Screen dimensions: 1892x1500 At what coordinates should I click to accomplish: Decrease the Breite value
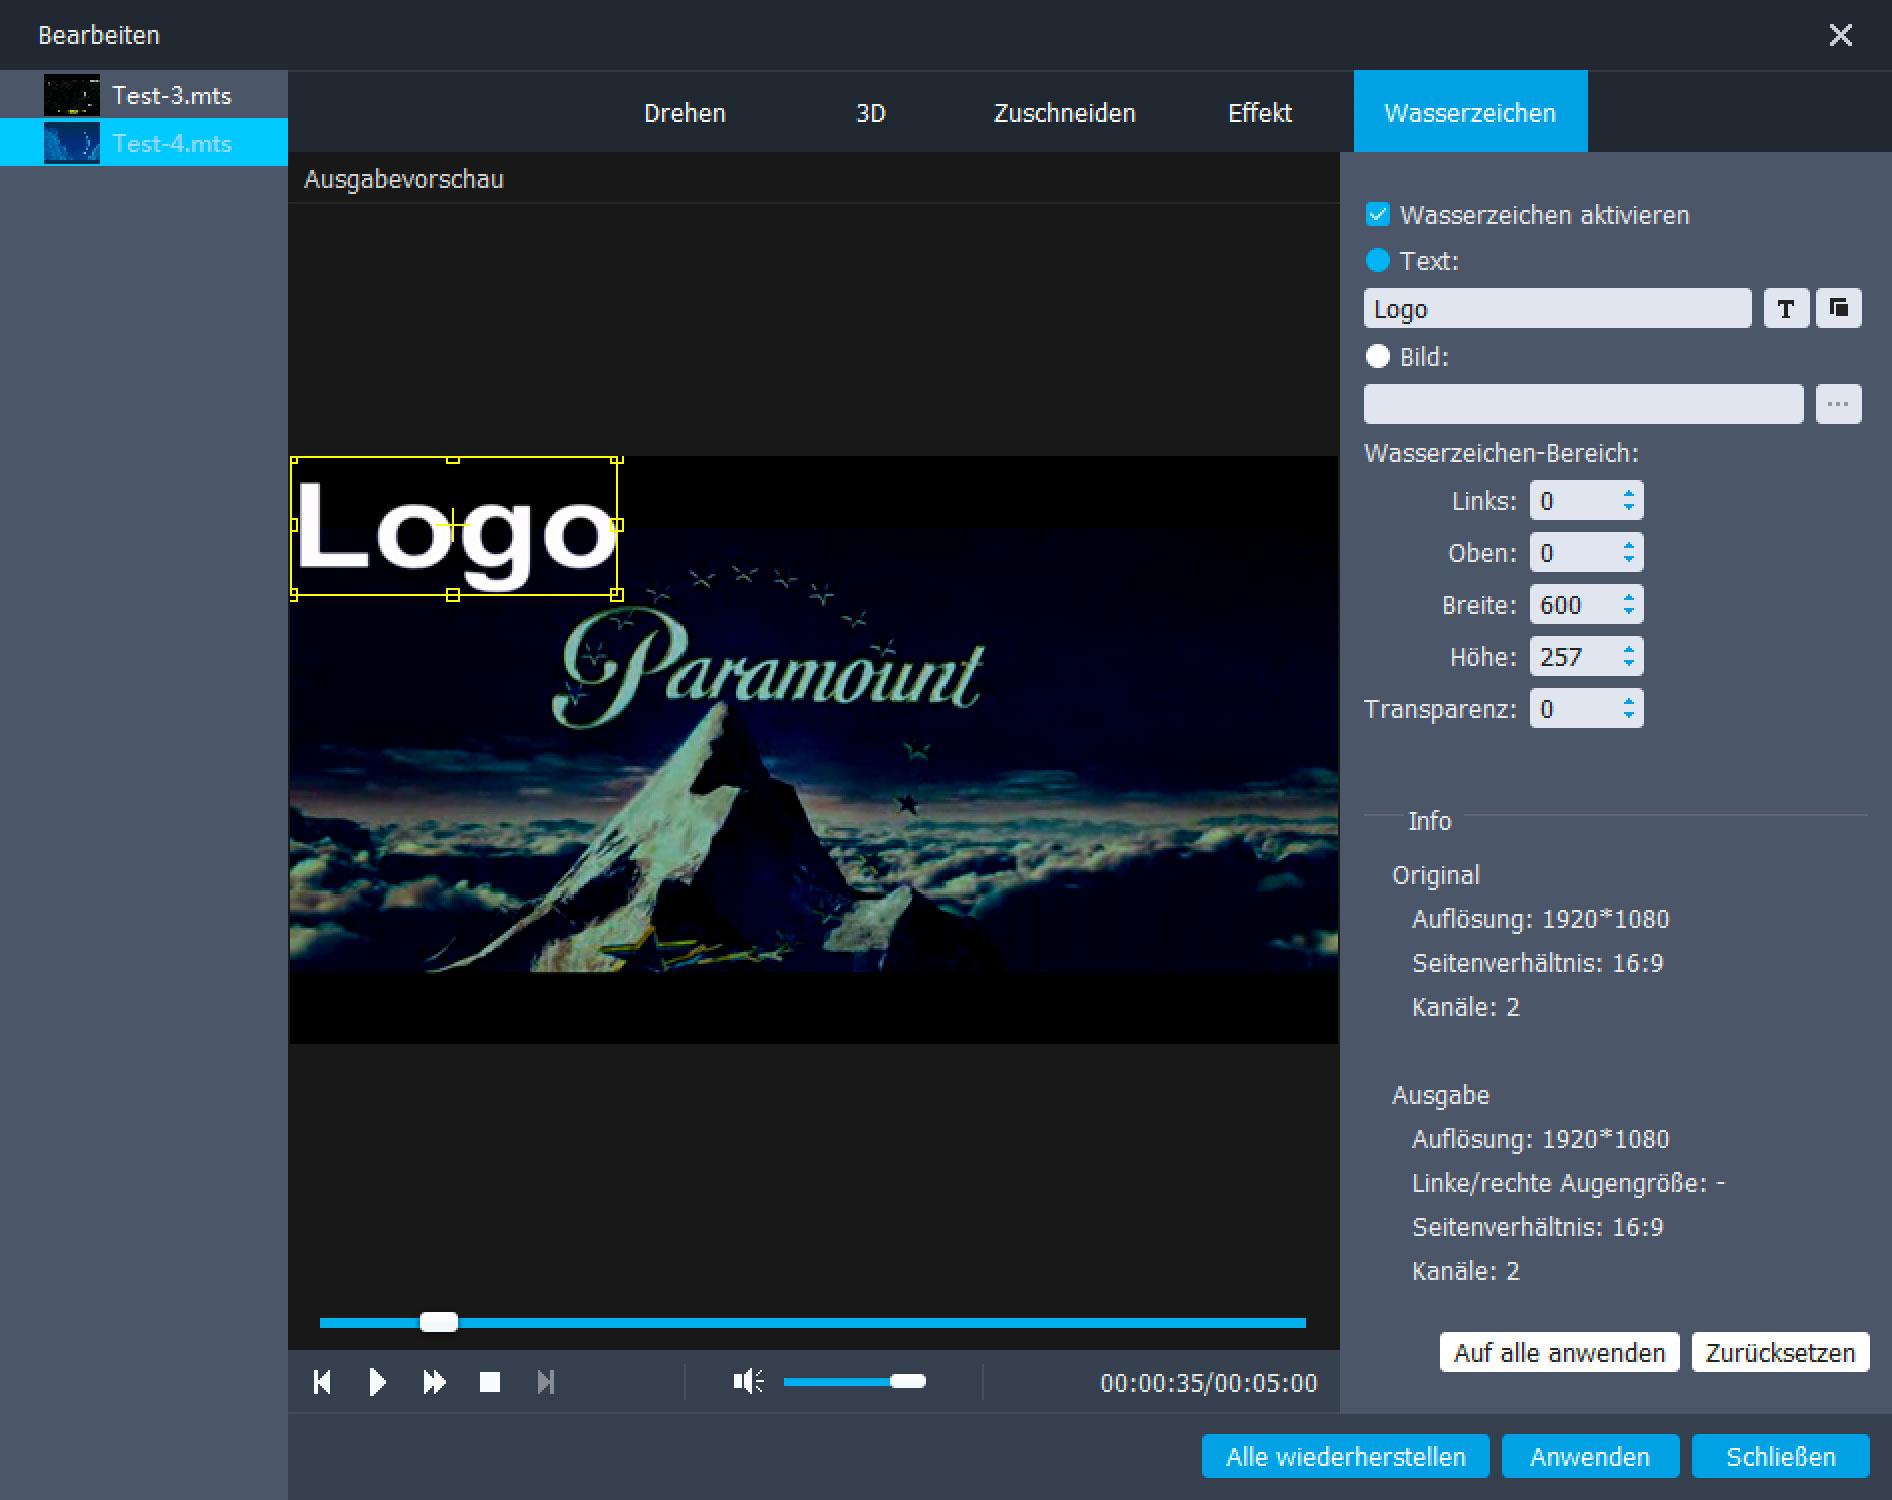click(1629, 612)
